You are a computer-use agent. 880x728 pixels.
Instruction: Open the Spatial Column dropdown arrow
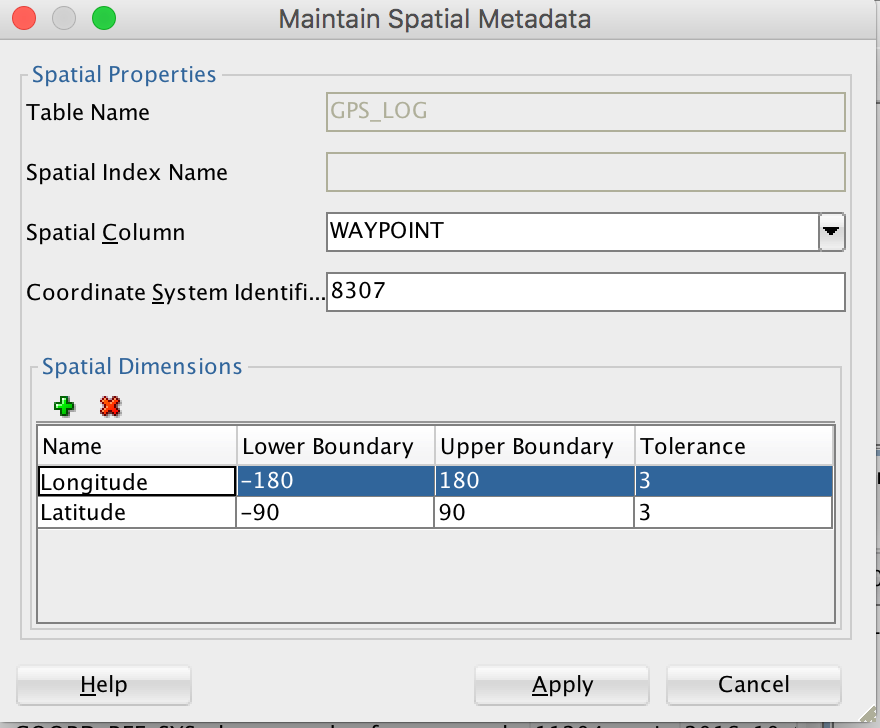[x=831, y=232]
